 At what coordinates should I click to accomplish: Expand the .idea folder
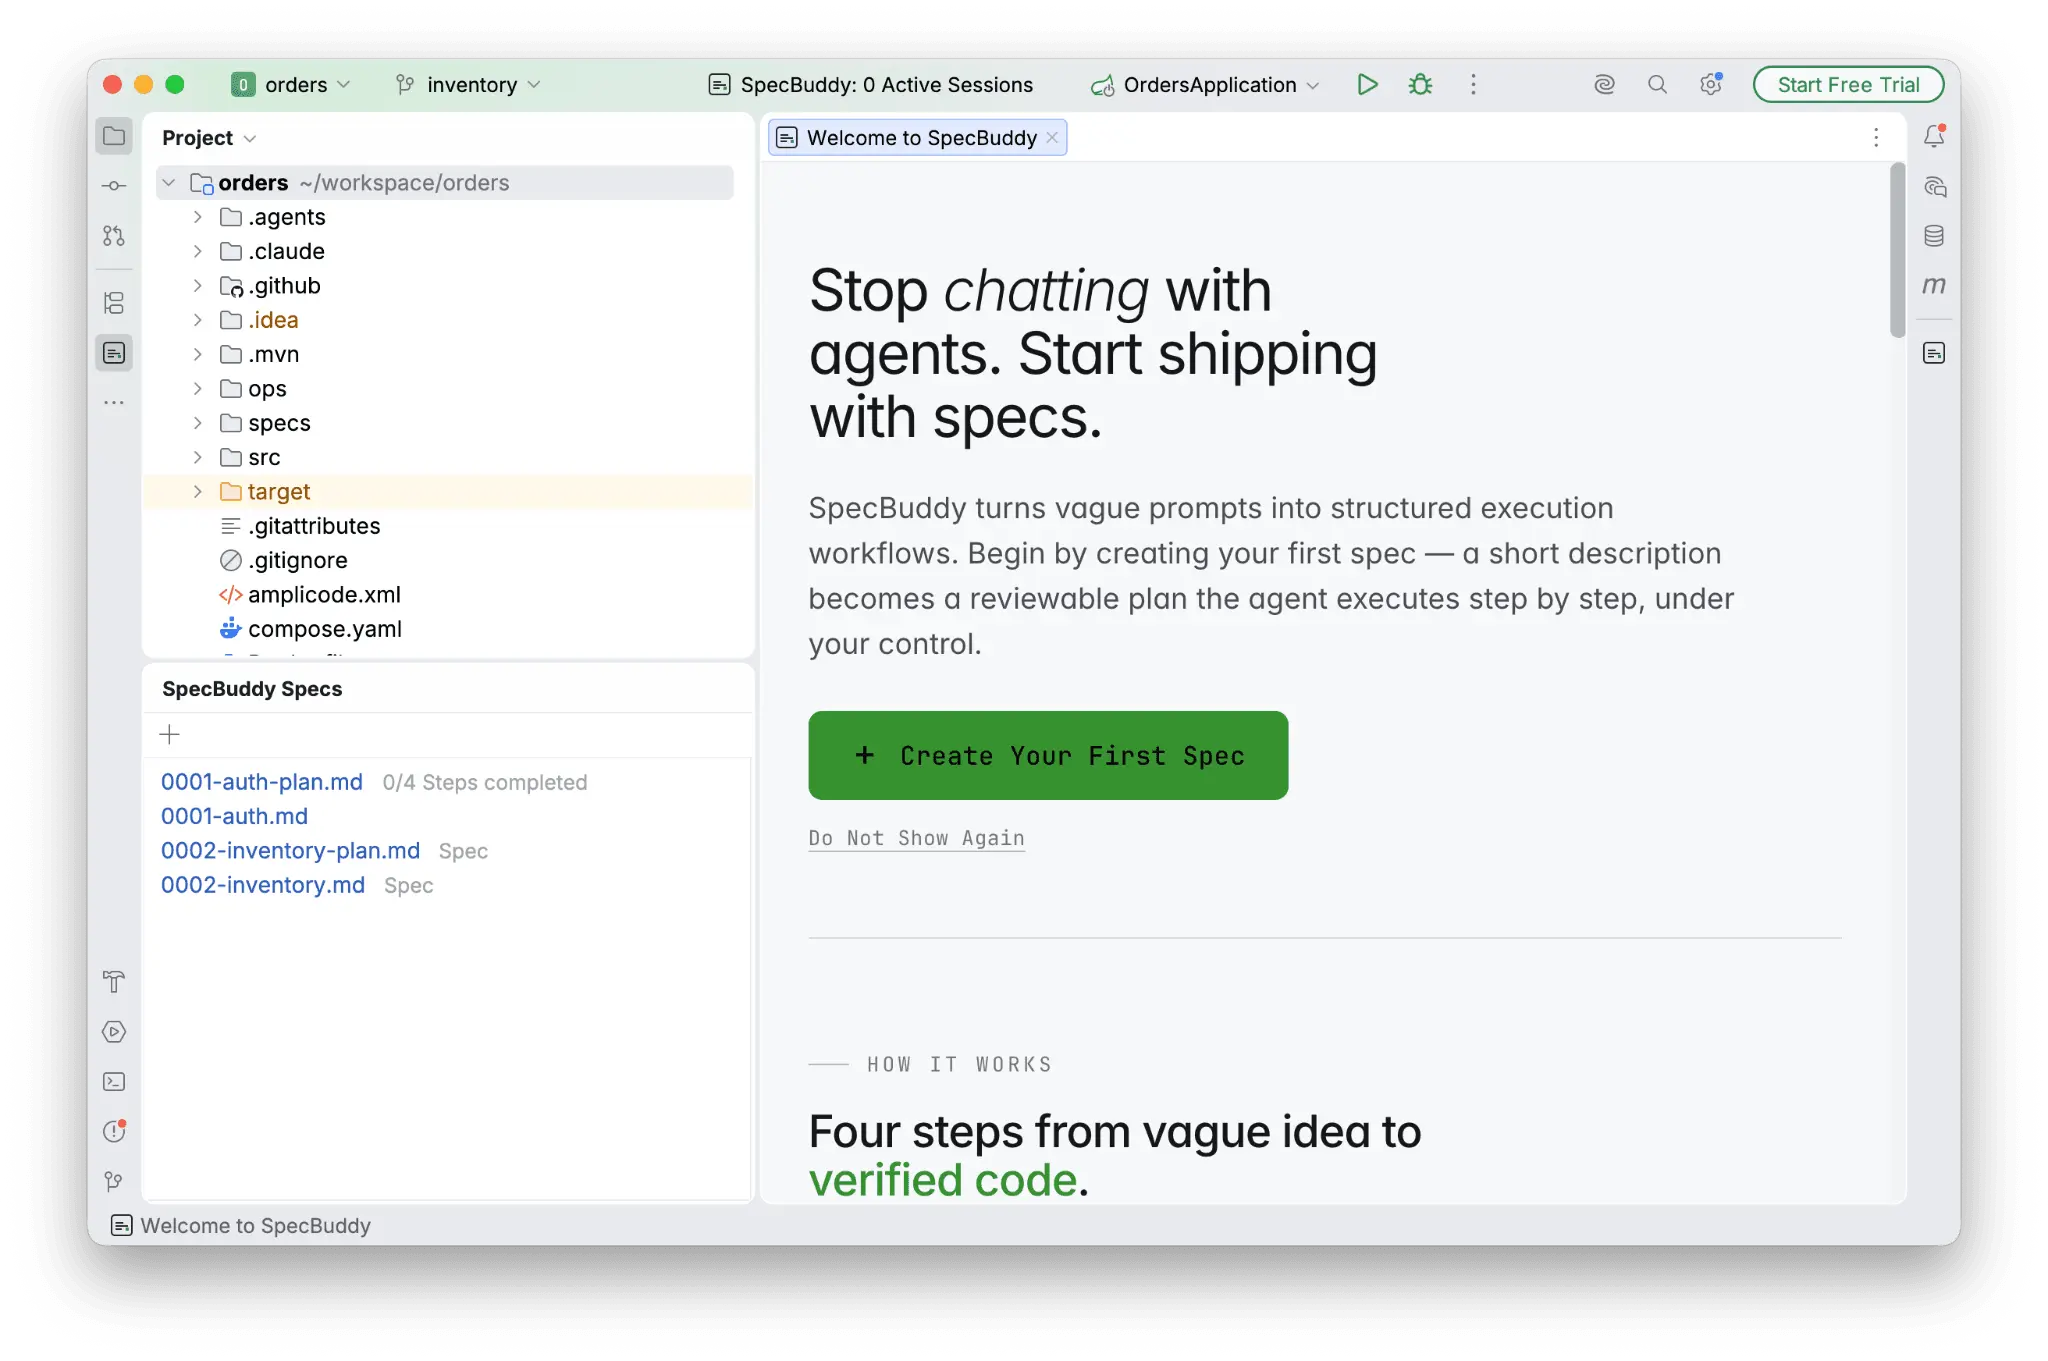(x=198, y=320)
